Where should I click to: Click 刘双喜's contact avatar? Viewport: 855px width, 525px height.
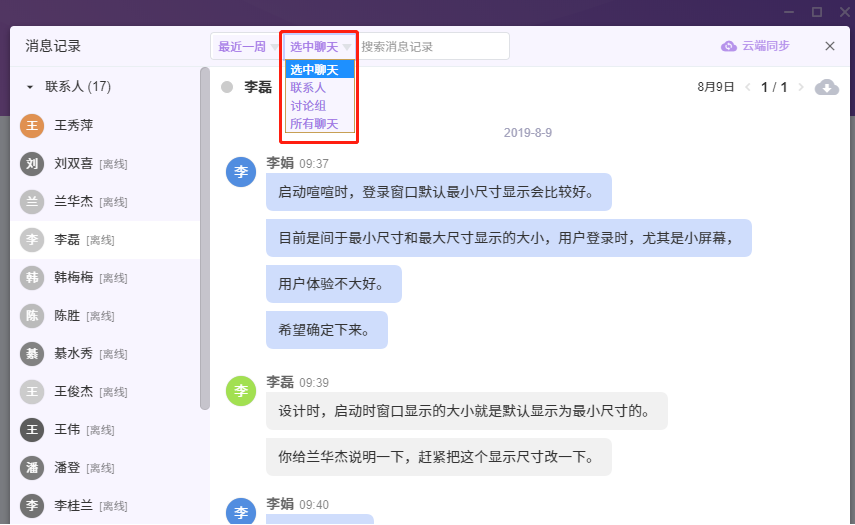[33, 163]
